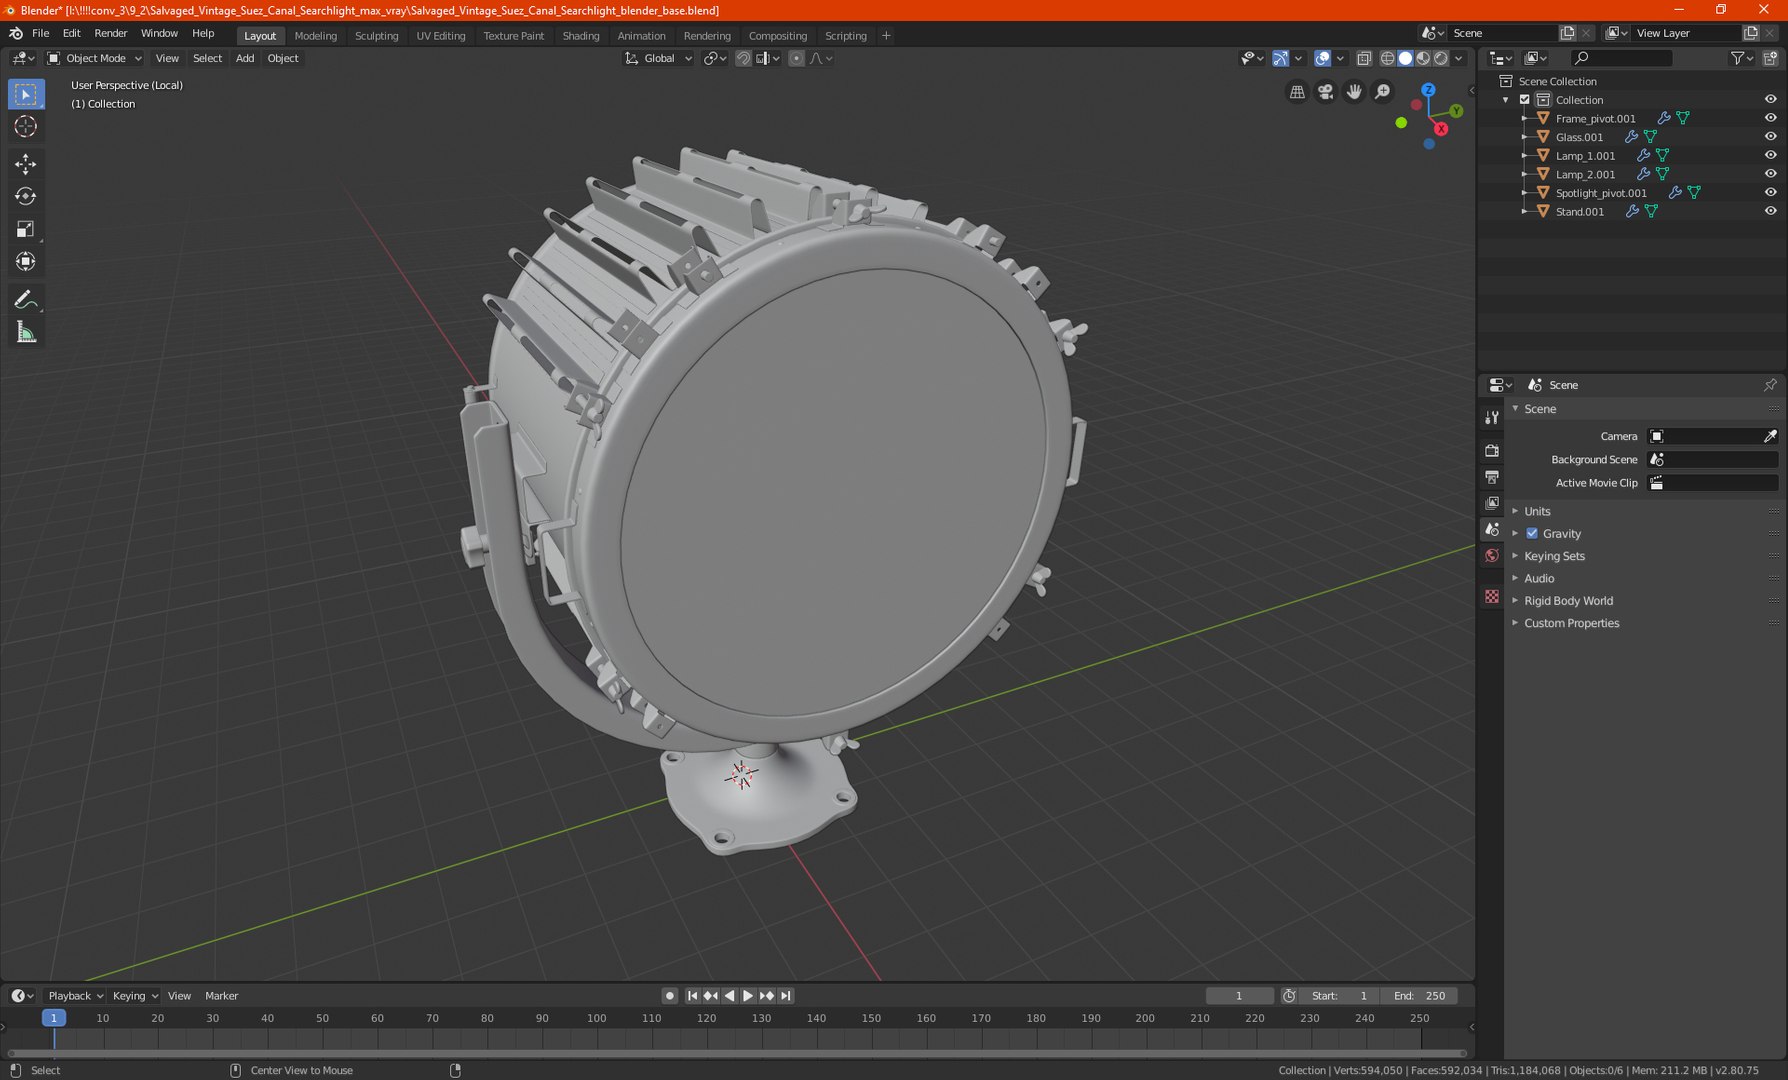Select the Move tool in toolbar
Image resolution: width=1788 pixels, height=1080 pixels.
click(26, 164)
